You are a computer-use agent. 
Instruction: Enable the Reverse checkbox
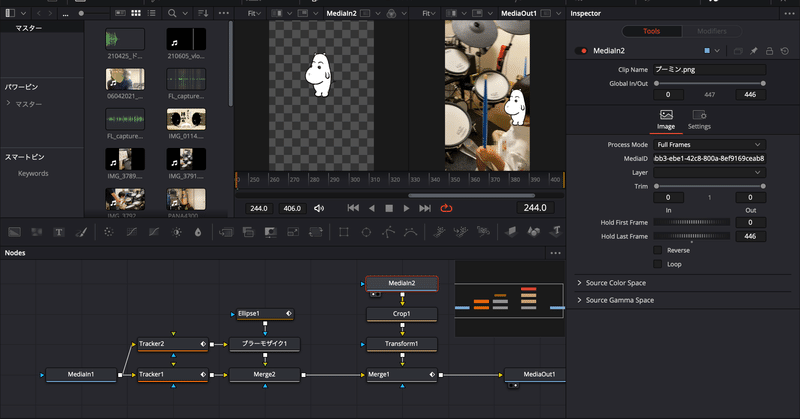(658, 250)
